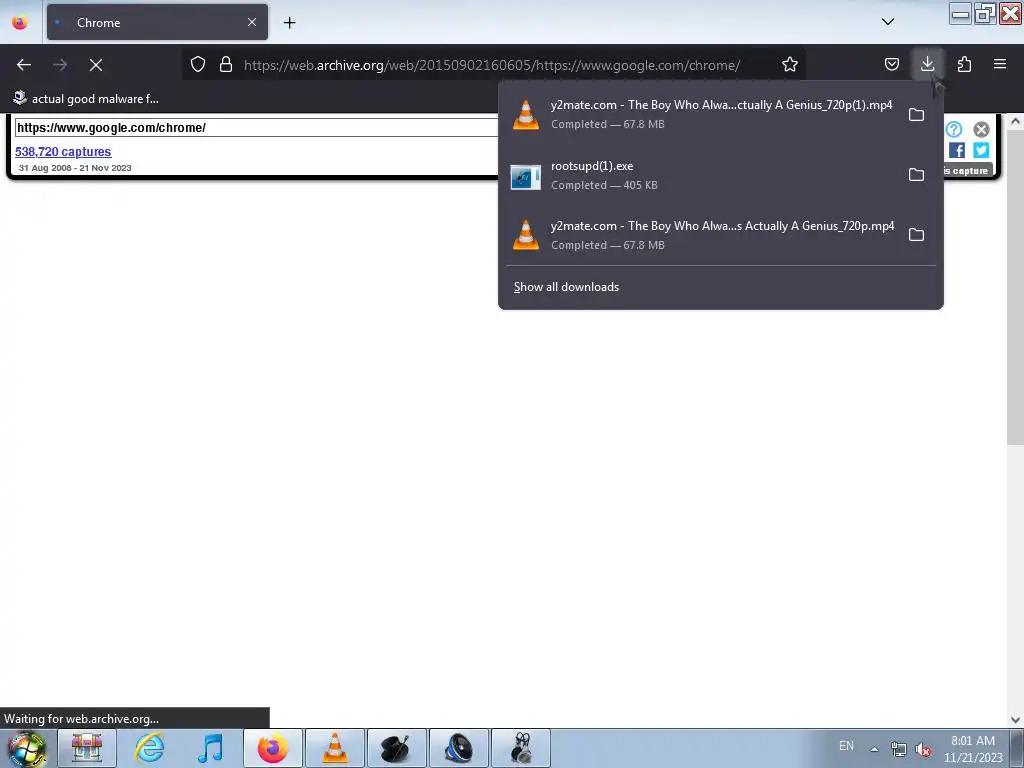Click the Wayback toolbar help question icon
1024x768 pixels.
[954, 129]
